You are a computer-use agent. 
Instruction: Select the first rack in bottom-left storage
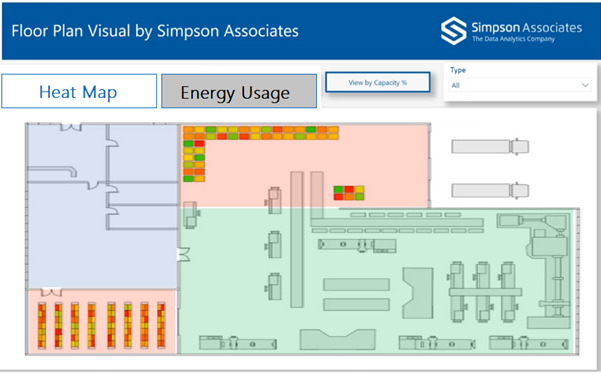click(41, 326)
